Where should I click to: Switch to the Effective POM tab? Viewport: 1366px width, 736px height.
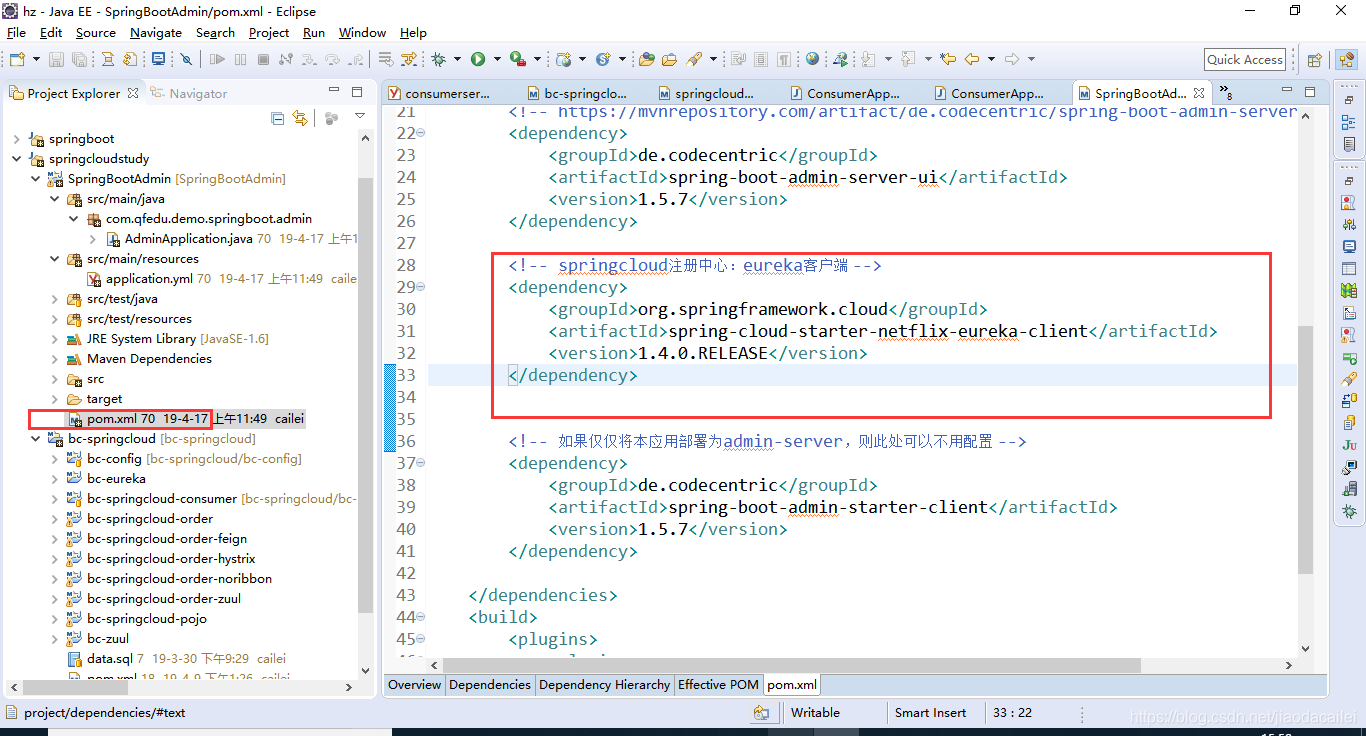click(x=718, y=685)
